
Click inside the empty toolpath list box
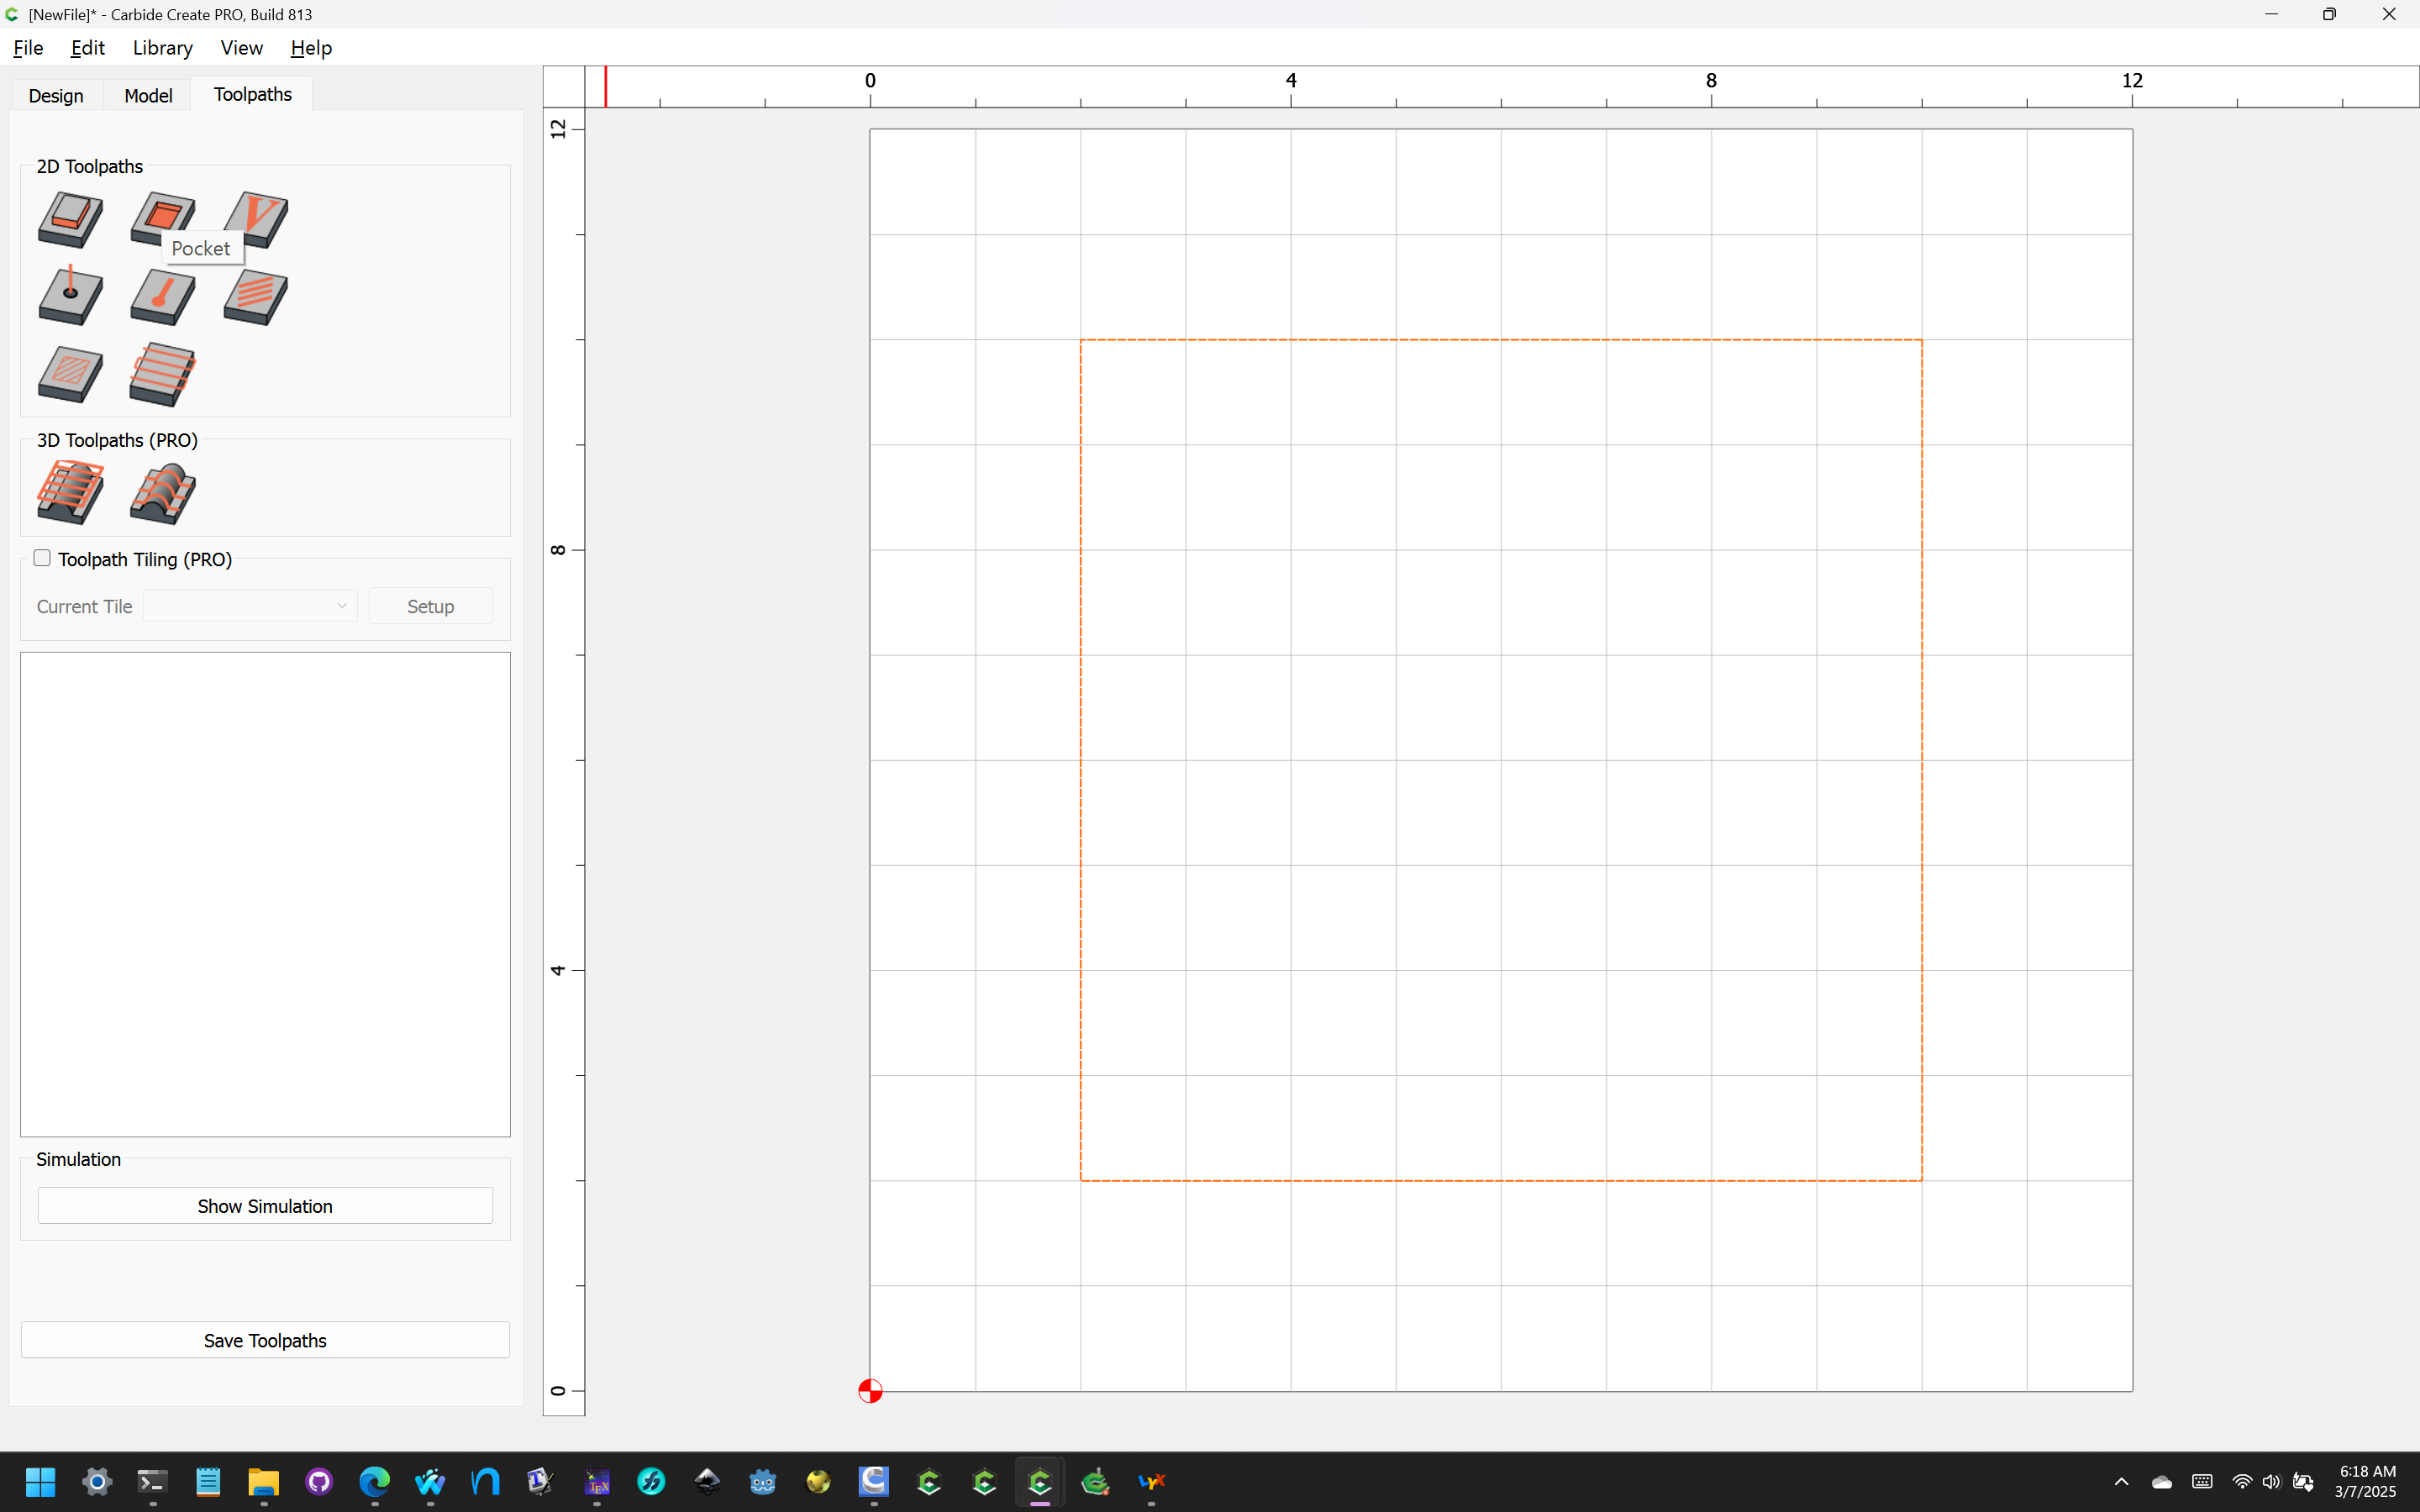click(x=265, y=894)
